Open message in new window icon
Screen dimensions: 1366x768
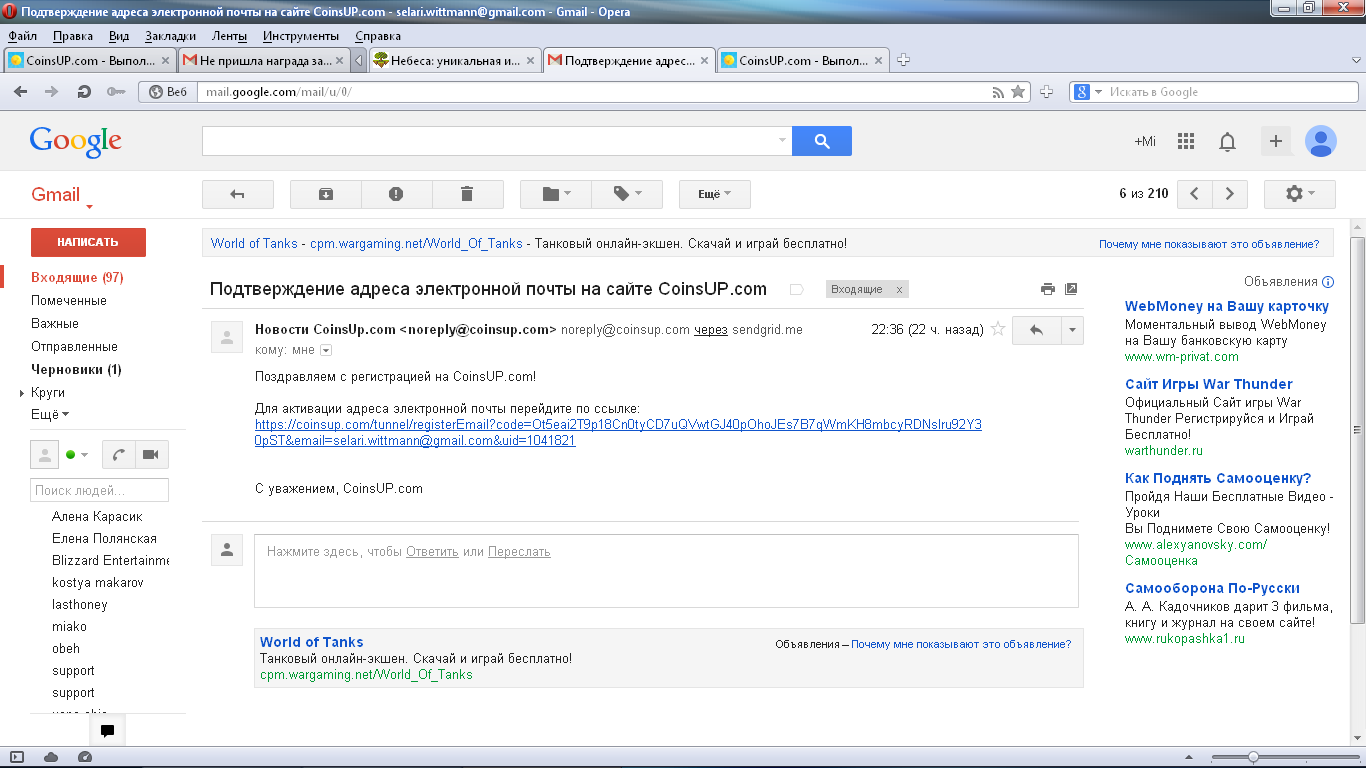coord(1071,289)
